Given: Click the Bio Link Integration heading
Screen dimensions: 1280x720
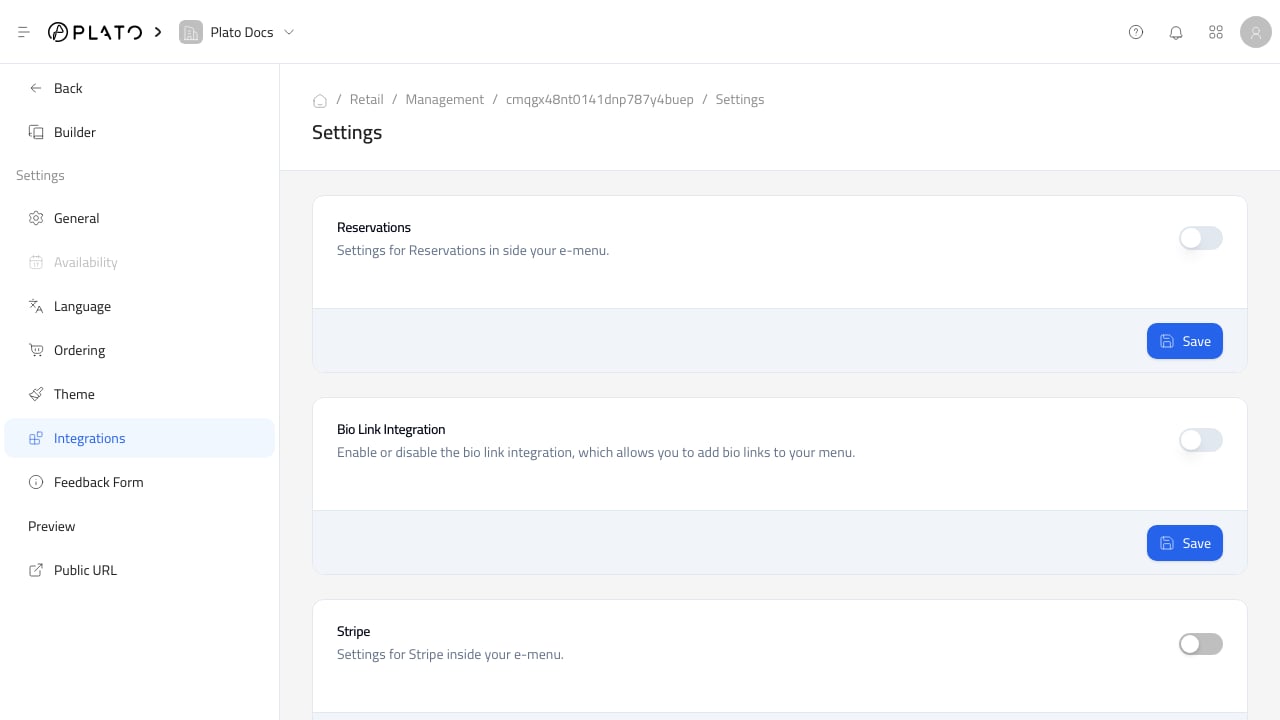Looking at the screenshot, I should click(x=391, y=429).
